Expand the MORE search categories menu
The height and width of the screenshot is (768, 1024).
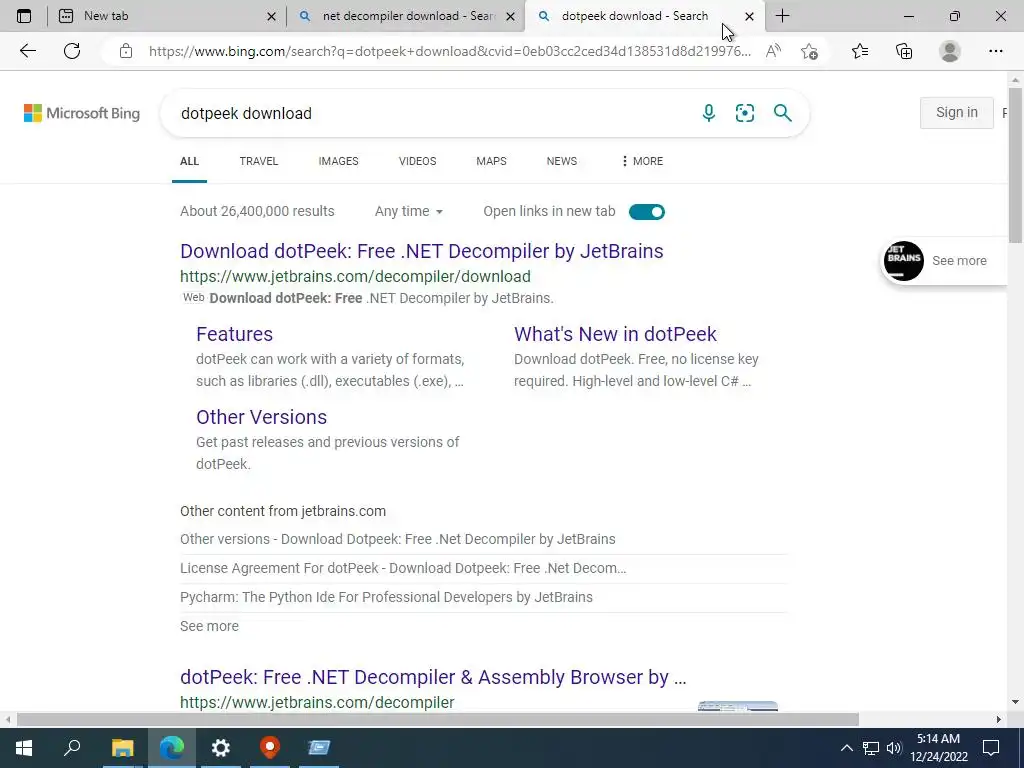pyautogui.click(x=642, y=161)
